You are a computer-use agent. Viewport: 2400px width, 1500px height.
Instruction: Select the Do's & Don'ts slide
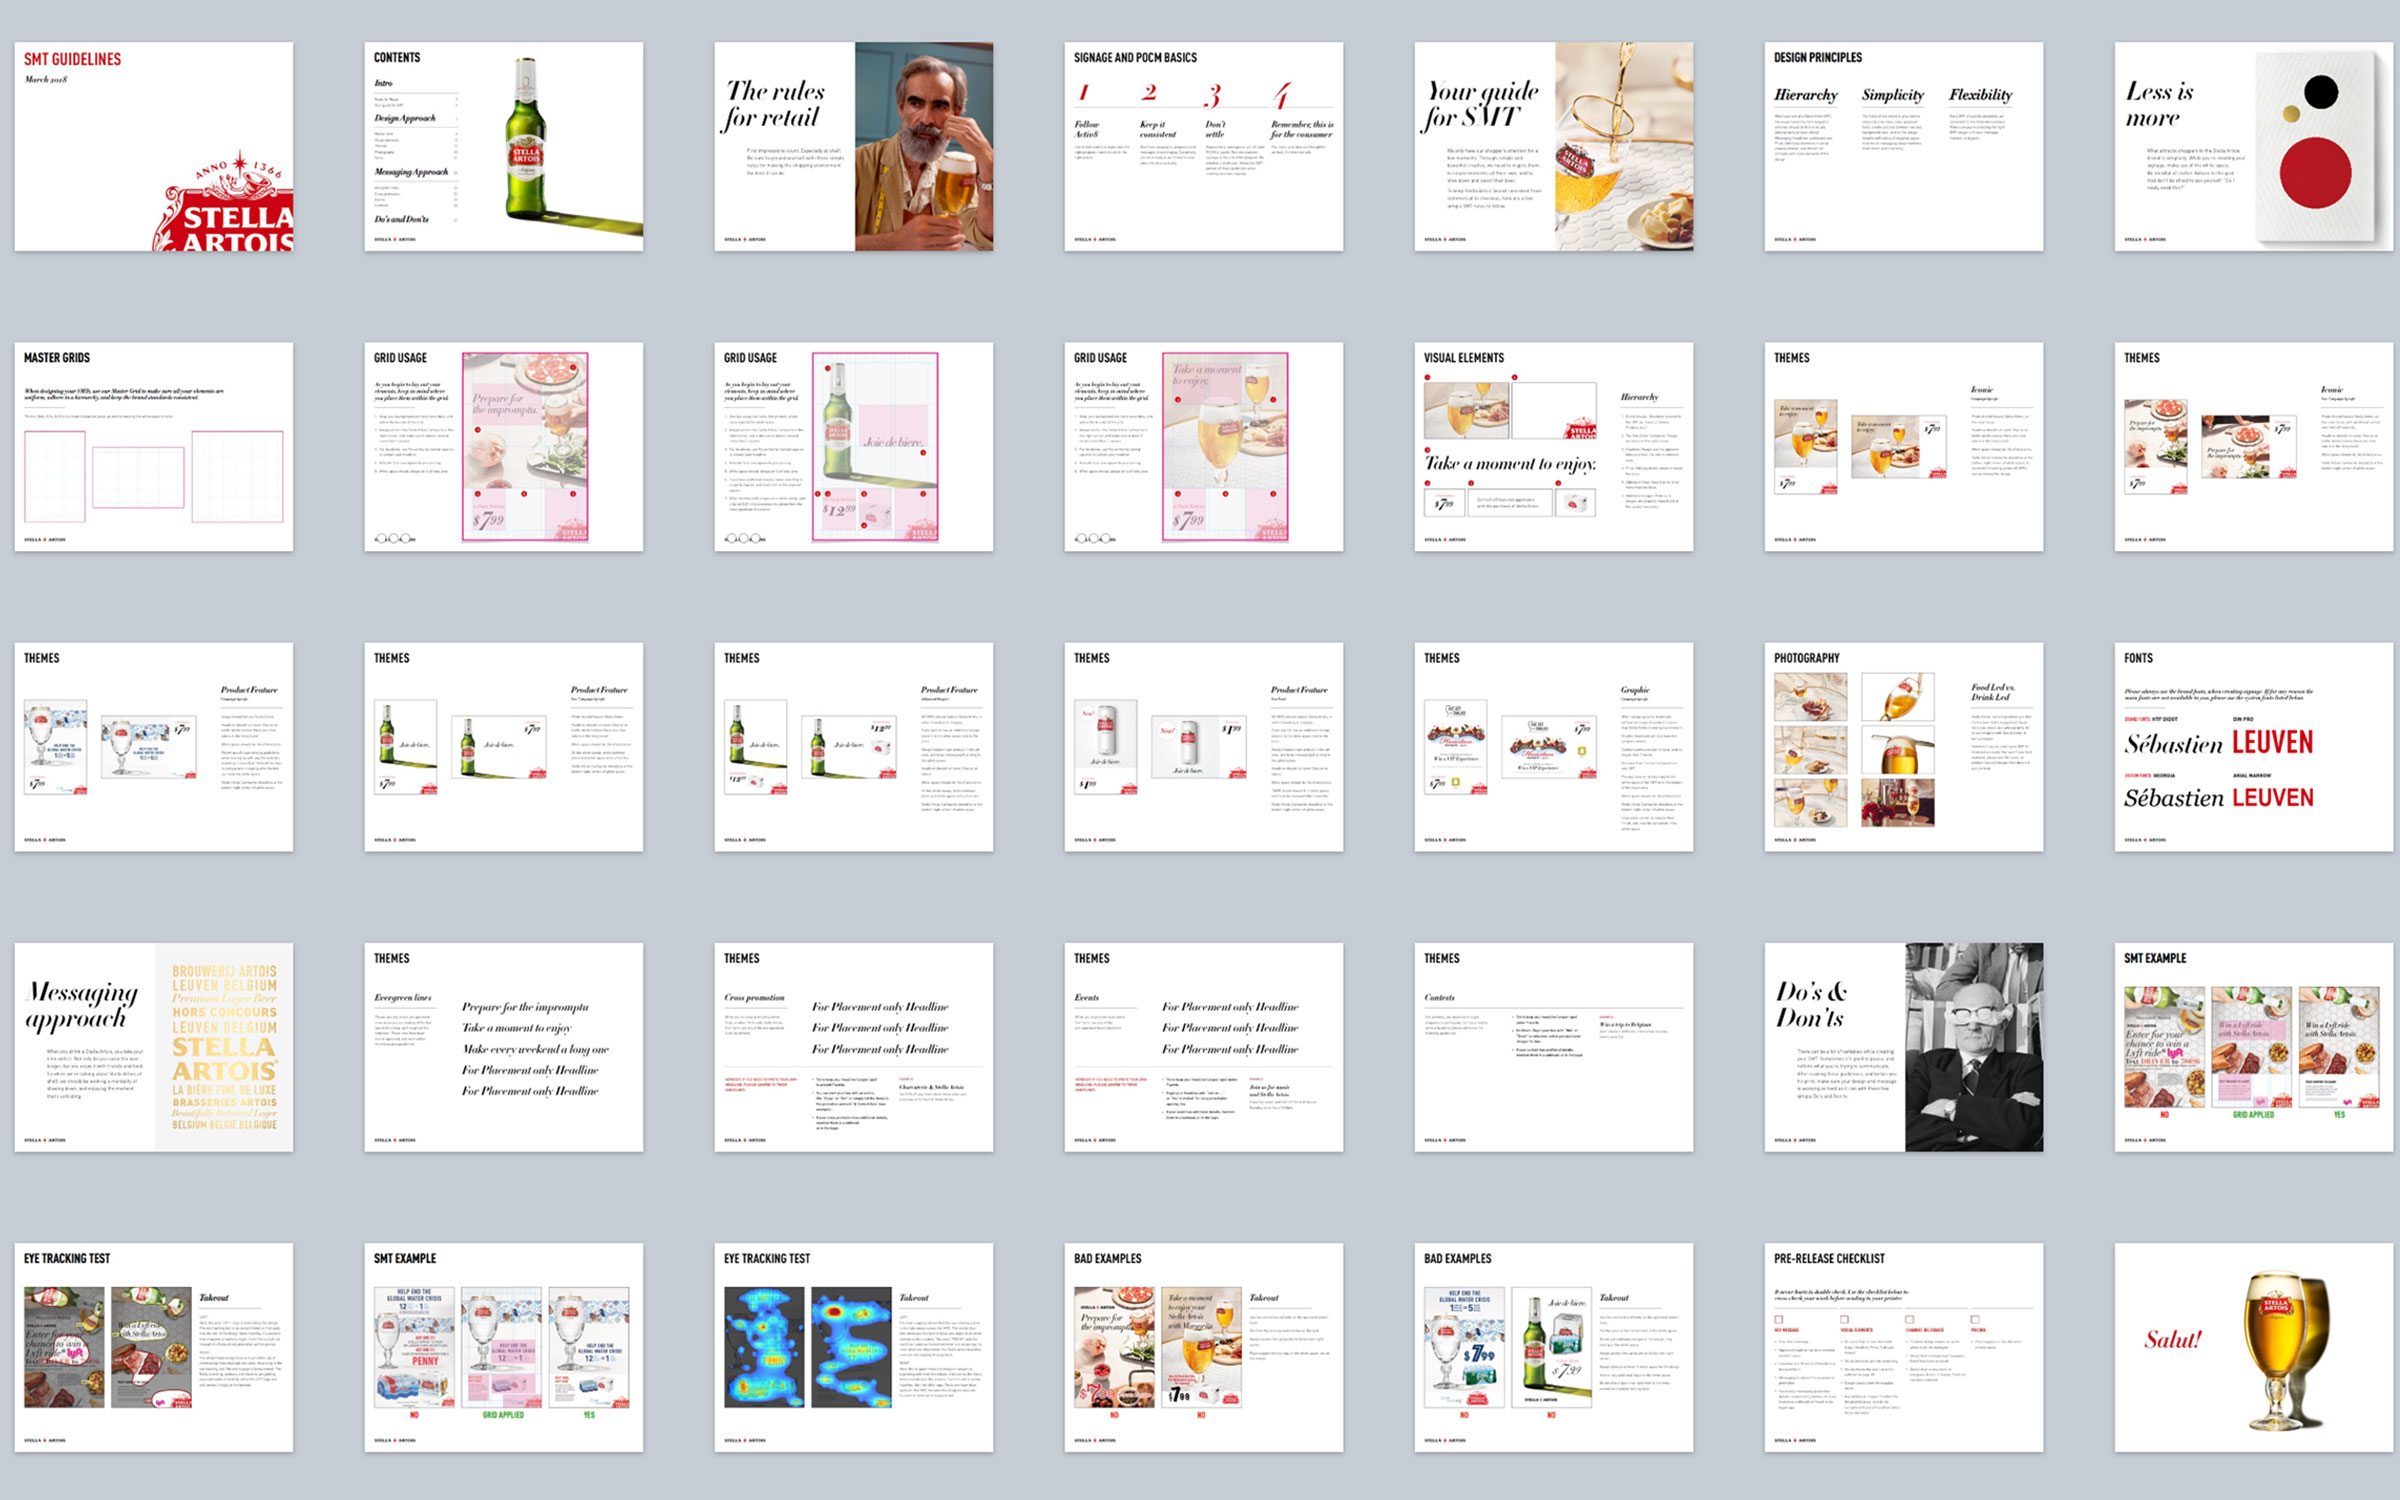[1904, 1047]
